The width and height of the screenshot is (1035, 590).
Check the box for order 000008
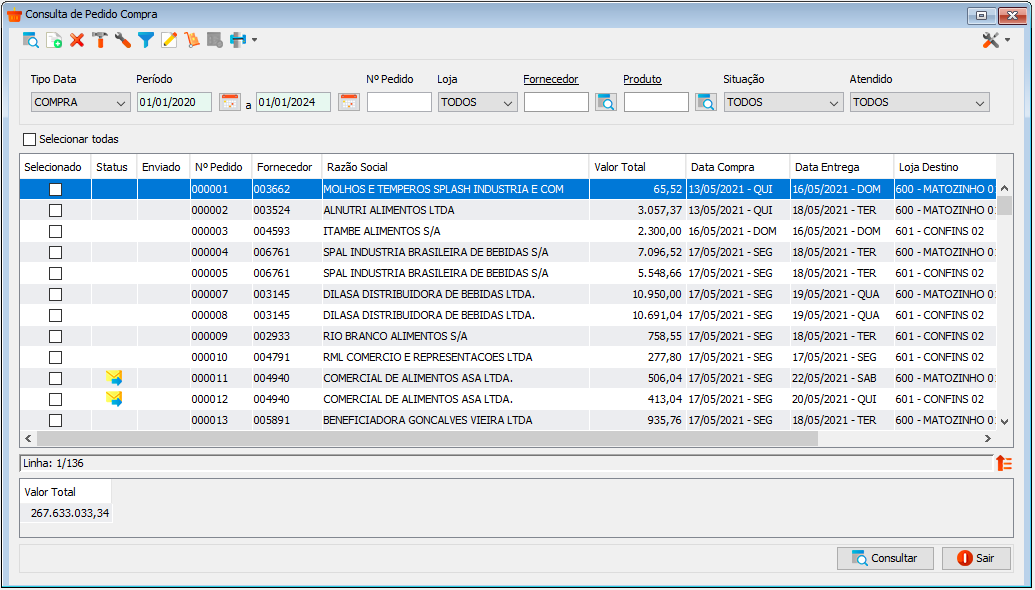(55, 315)
